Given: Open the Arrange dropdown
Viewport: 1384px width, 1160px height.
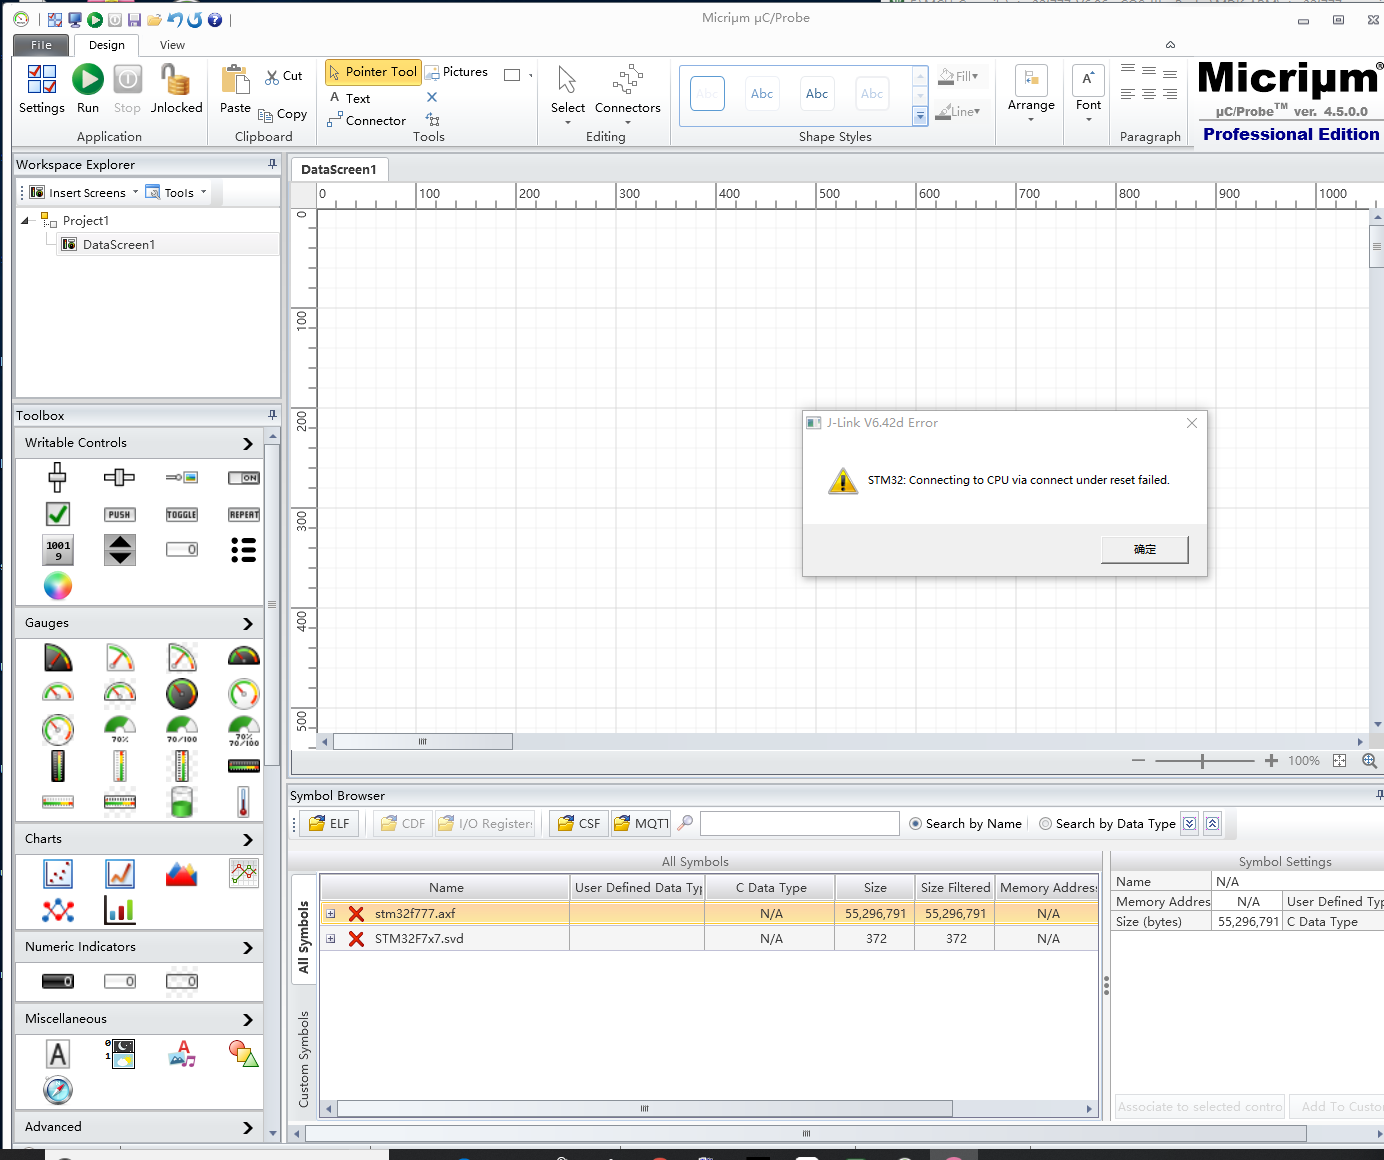Looking at the screenshot, I should (1031, 93).
